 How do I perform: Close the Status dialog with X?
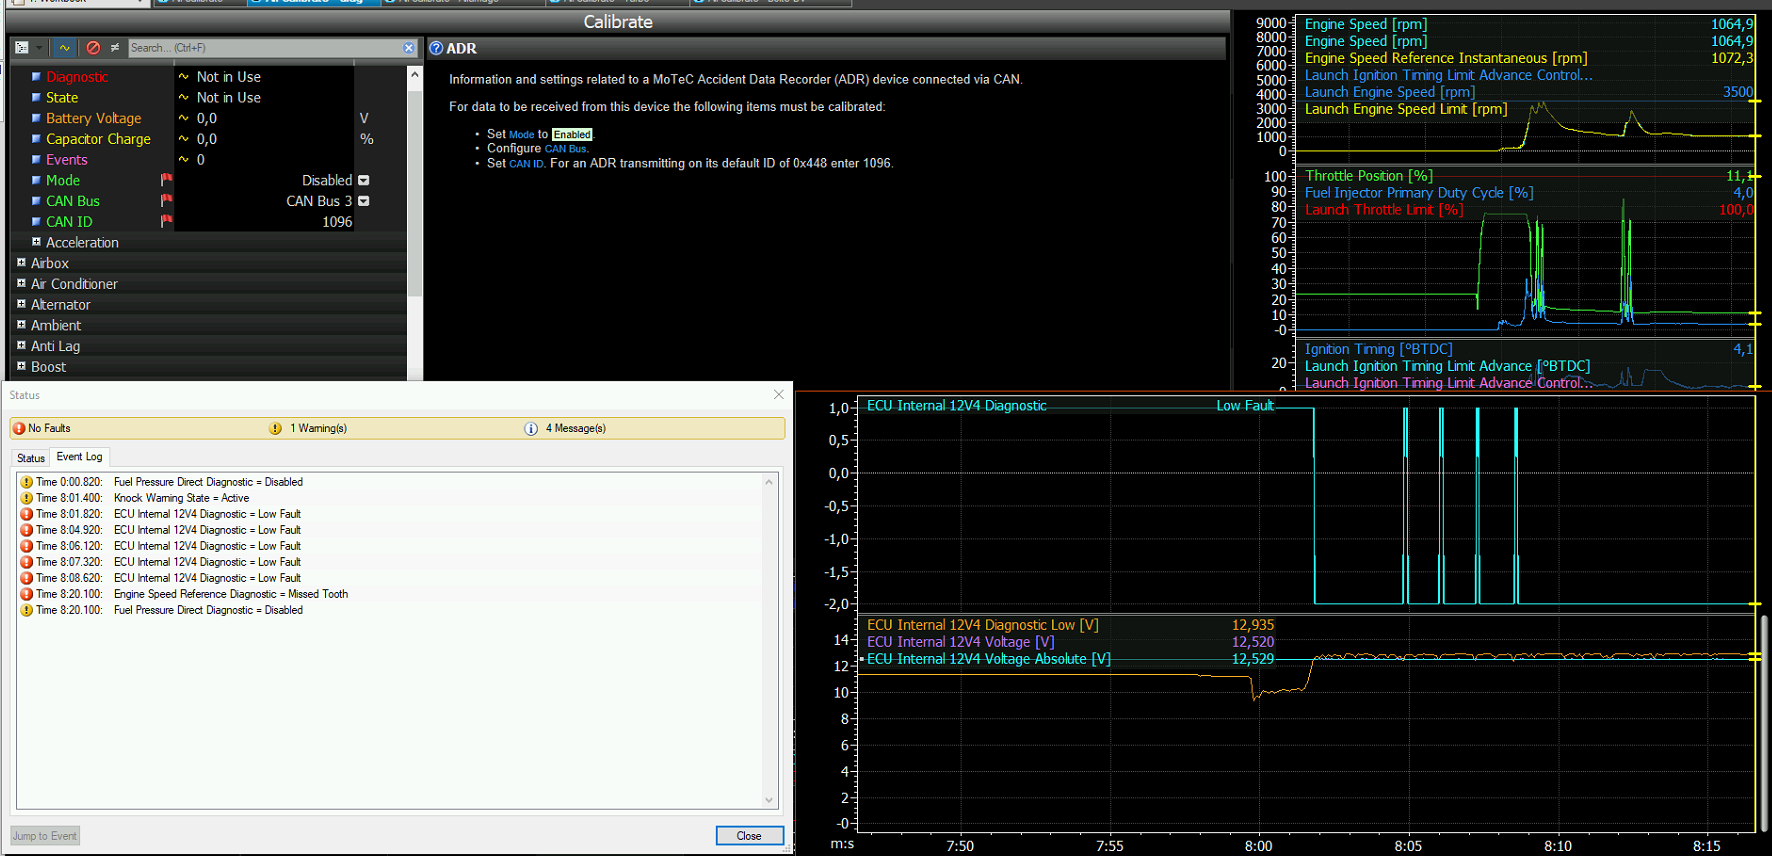pyautogui.click(x=779, y=395)
